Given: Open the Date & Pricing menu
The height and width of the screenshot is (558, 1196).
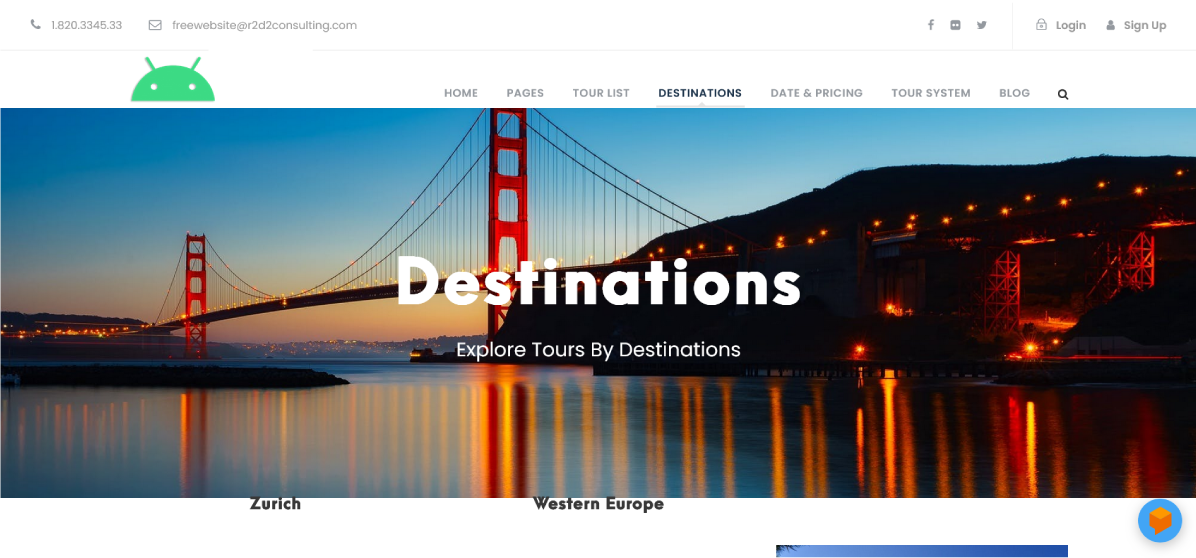Looking at the screenshot, I should click(x=816, y=93).
